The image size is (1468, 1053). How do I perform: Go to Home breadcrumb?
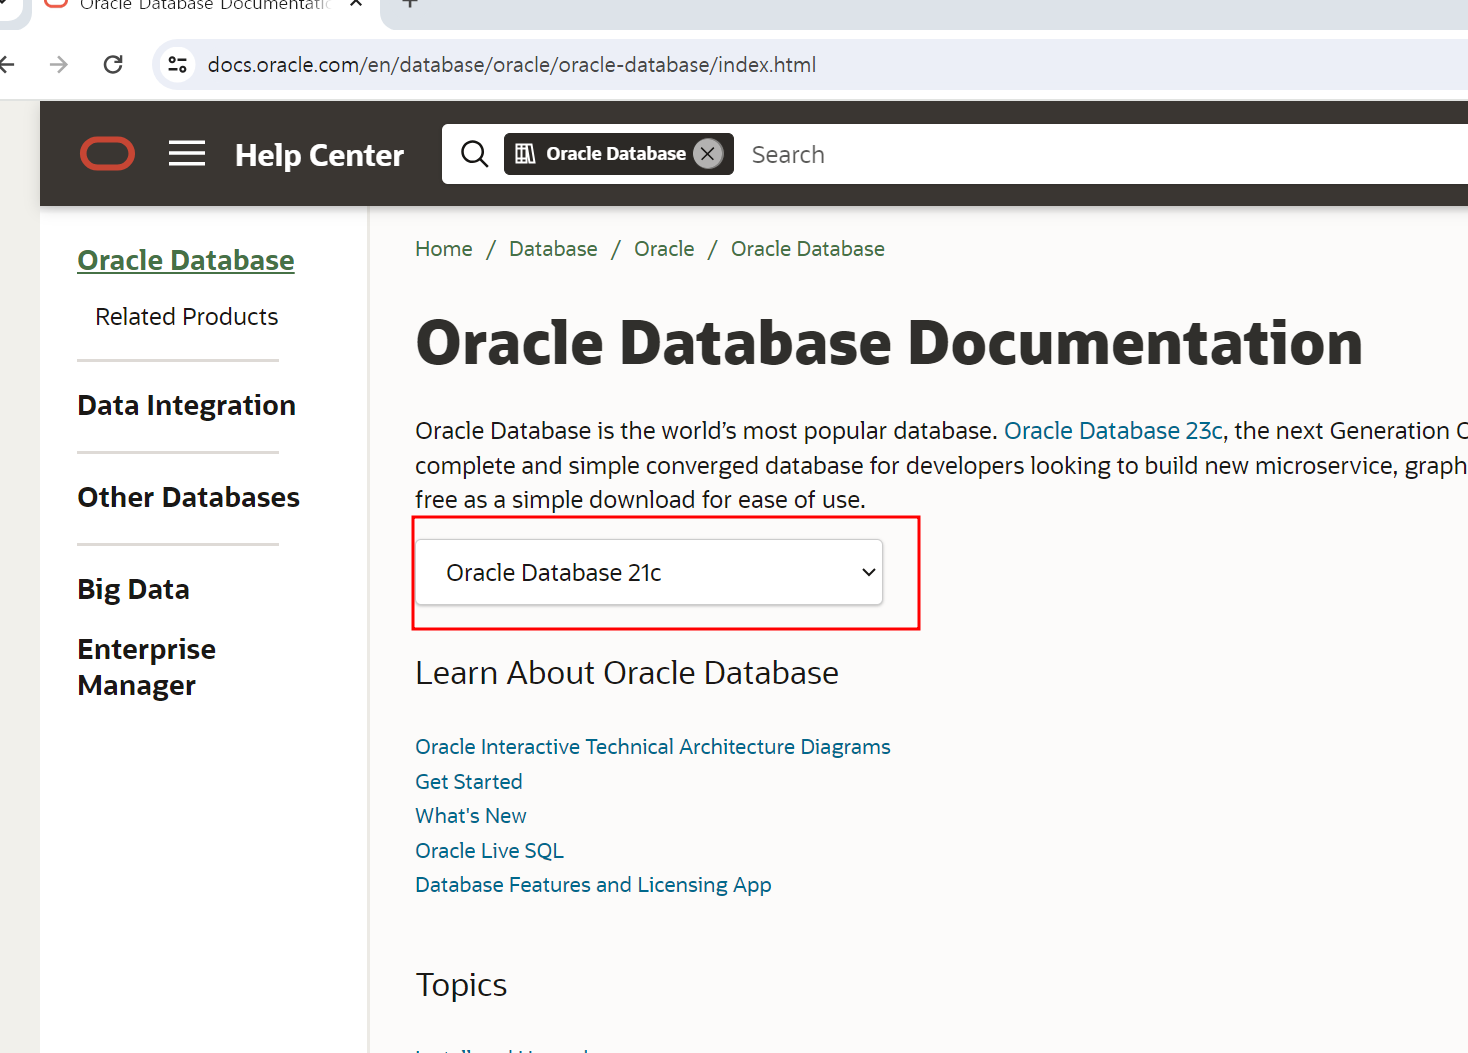[444, 249]
